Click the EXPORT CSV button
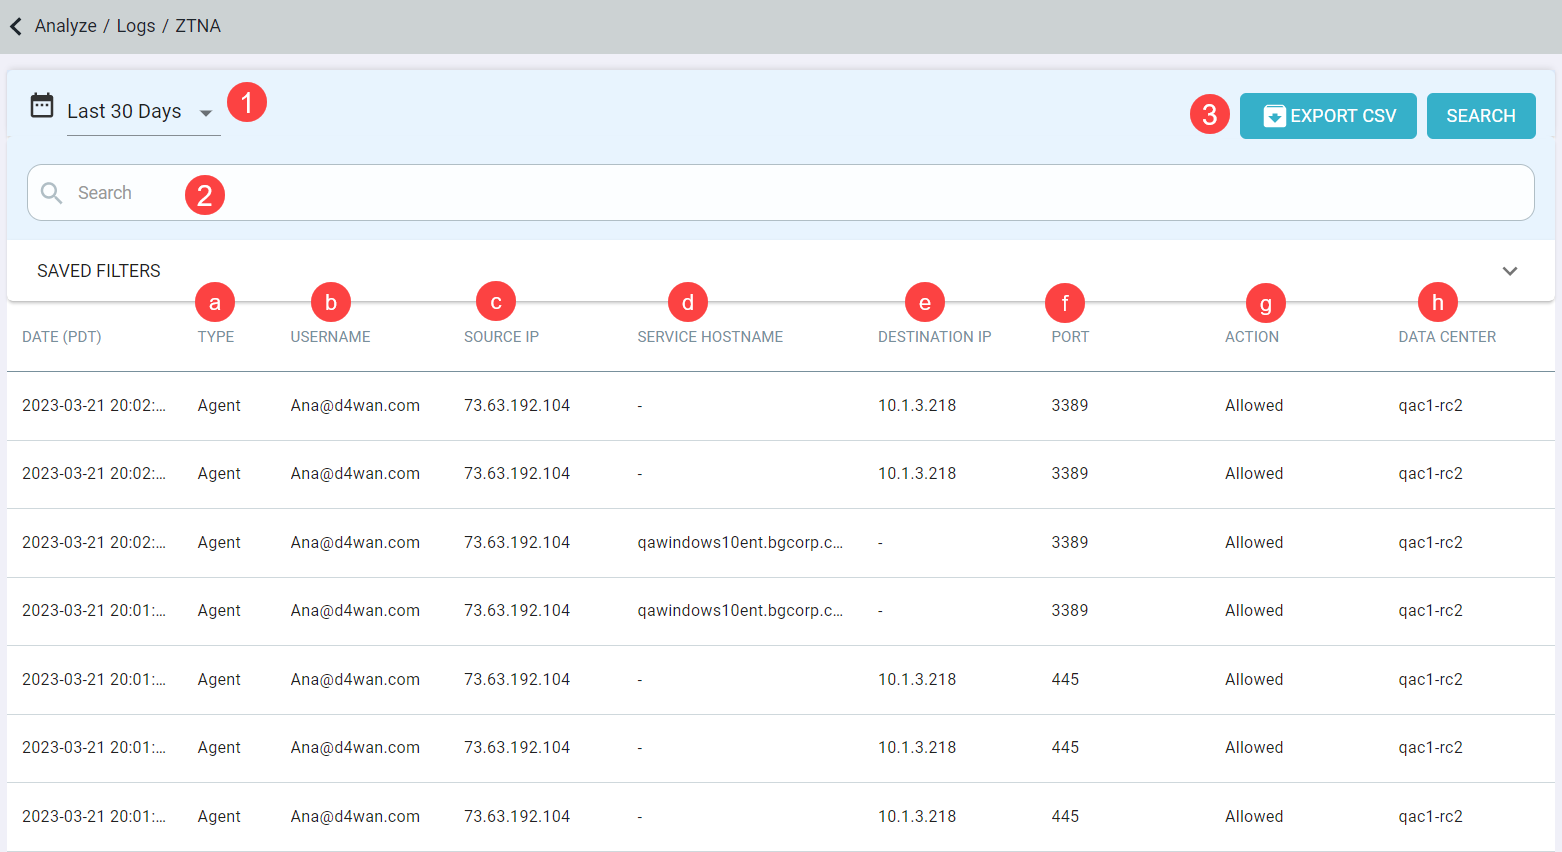The image size is (1562, 852). tap(1328, 115)
